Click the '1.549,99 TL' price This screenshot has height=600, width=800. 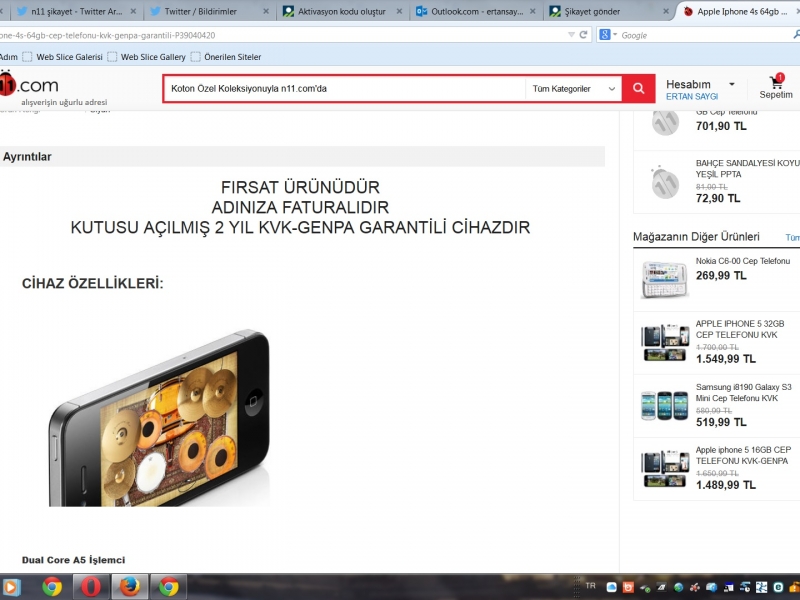(726, 359)
